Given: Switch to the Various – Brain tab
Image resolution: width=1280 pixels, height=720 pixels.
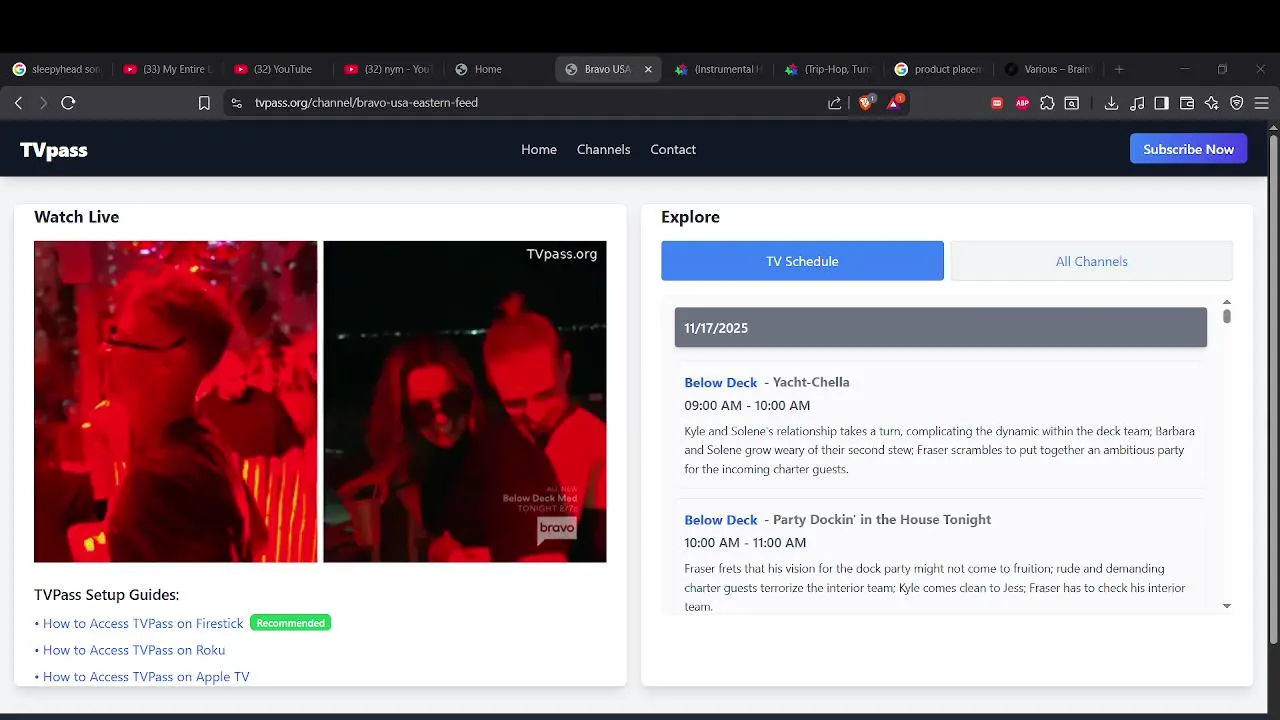Looking at the screenshot, I should click(1049, 69).
